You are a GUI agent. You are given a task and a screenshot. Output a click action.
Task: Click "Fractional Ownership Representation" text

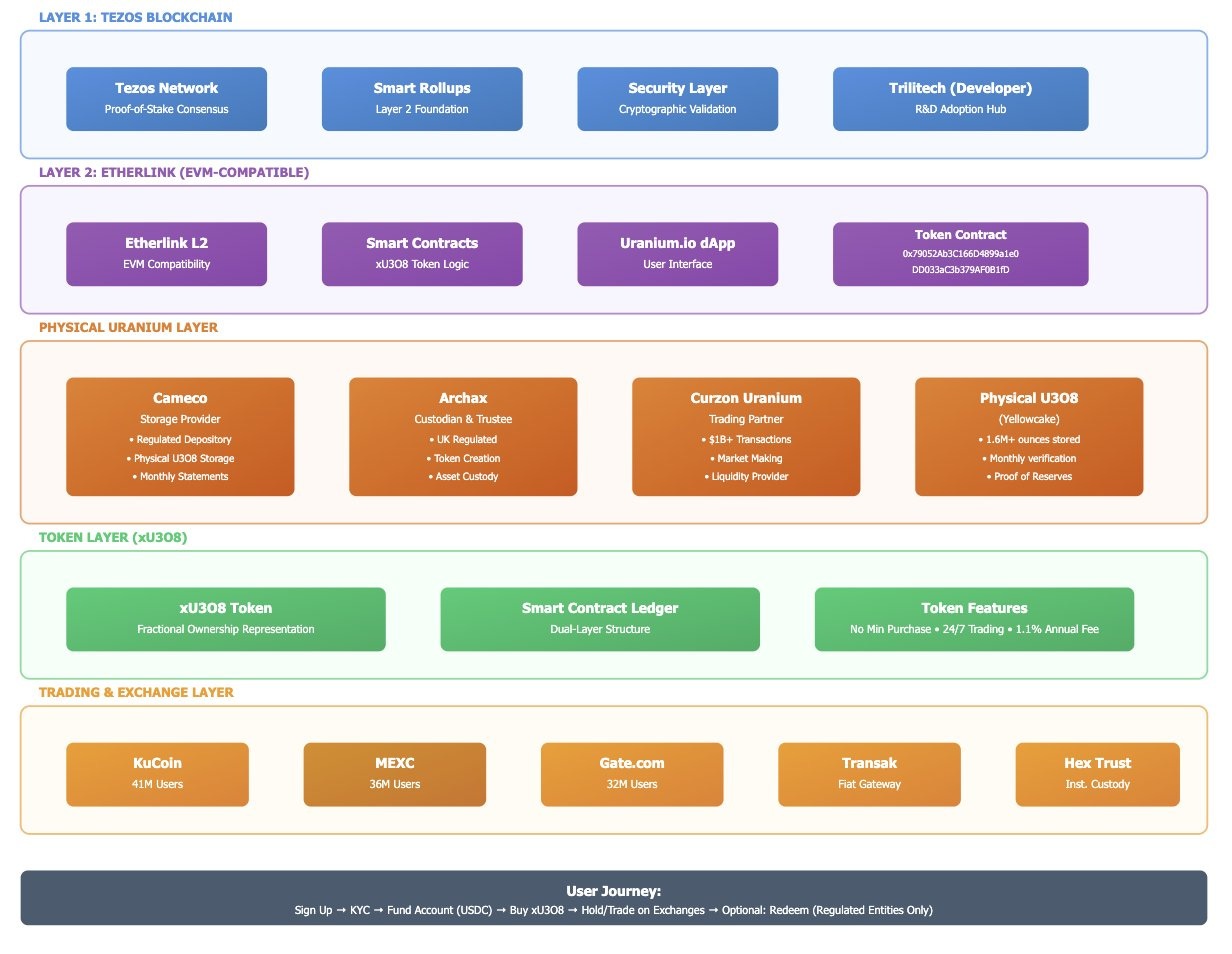226,630
